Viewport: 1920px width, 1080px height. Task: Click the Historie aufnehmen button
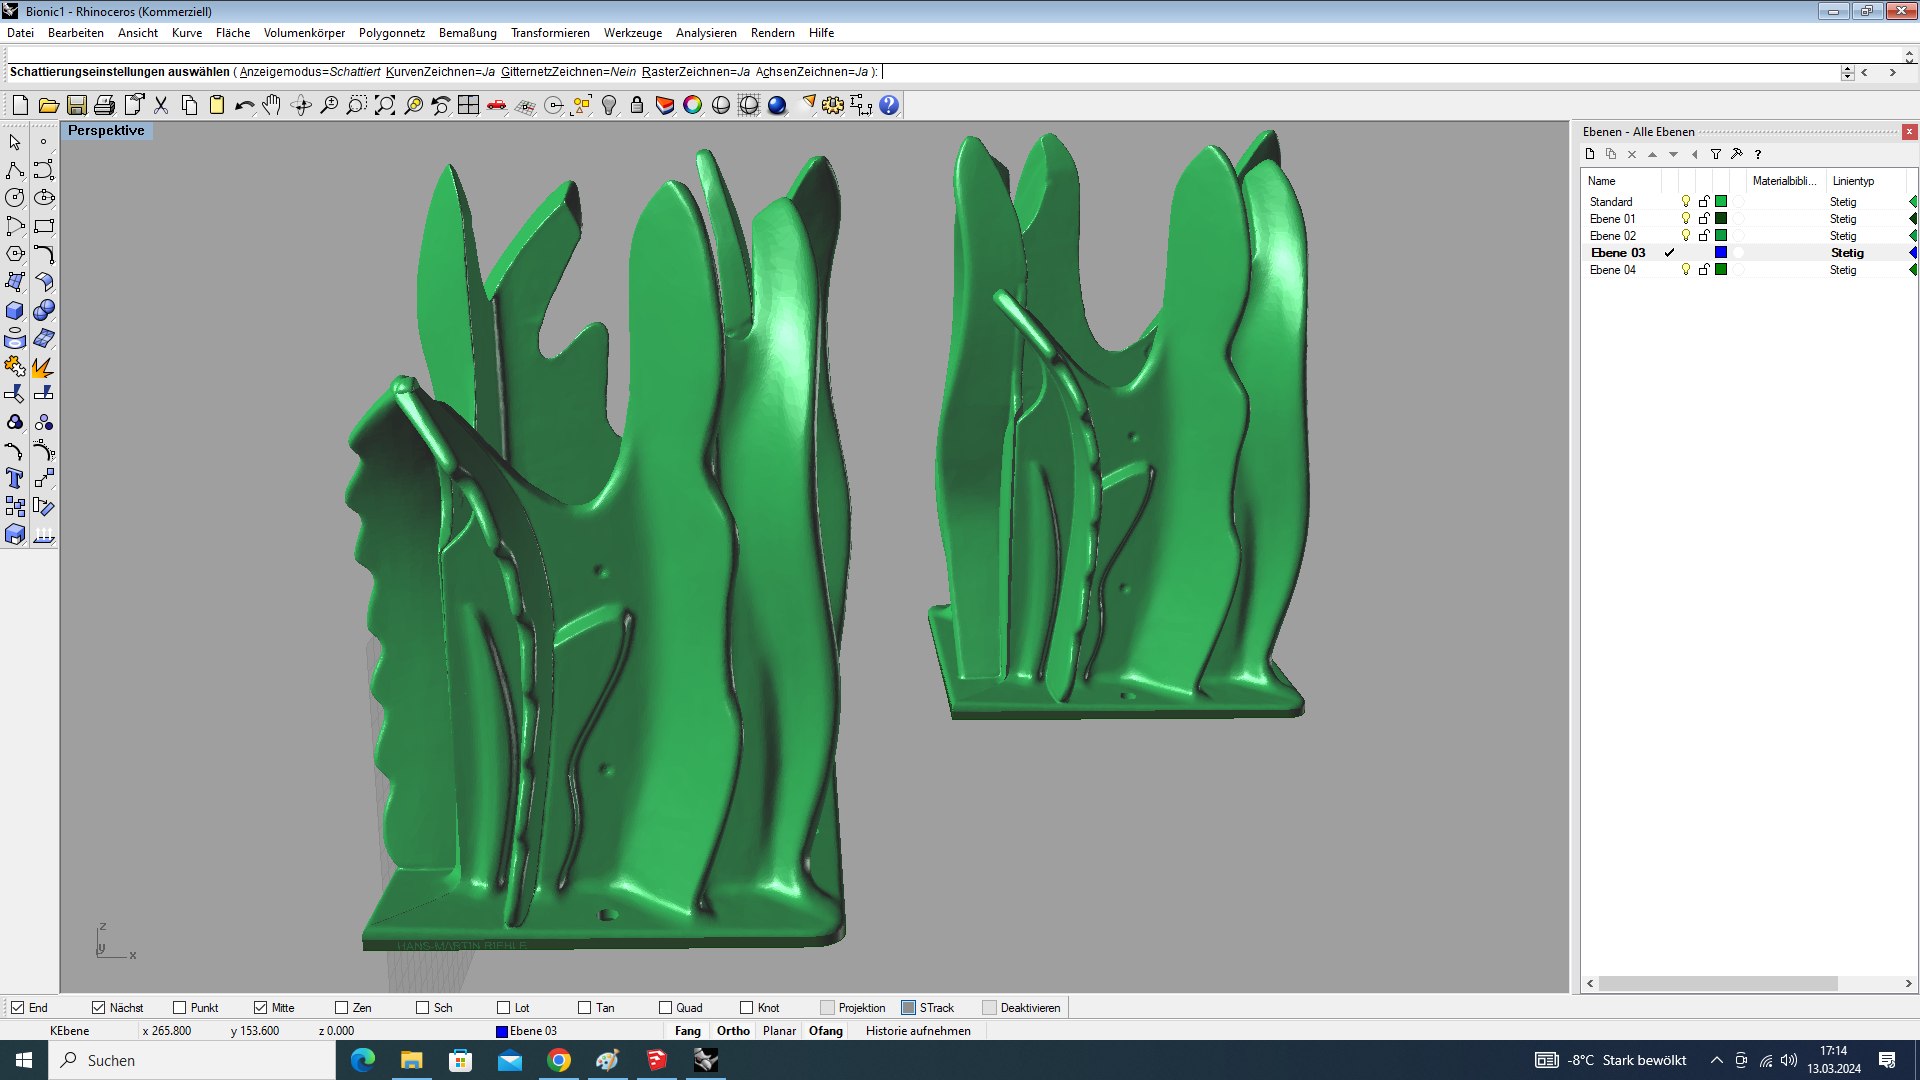click(918, 1030)
